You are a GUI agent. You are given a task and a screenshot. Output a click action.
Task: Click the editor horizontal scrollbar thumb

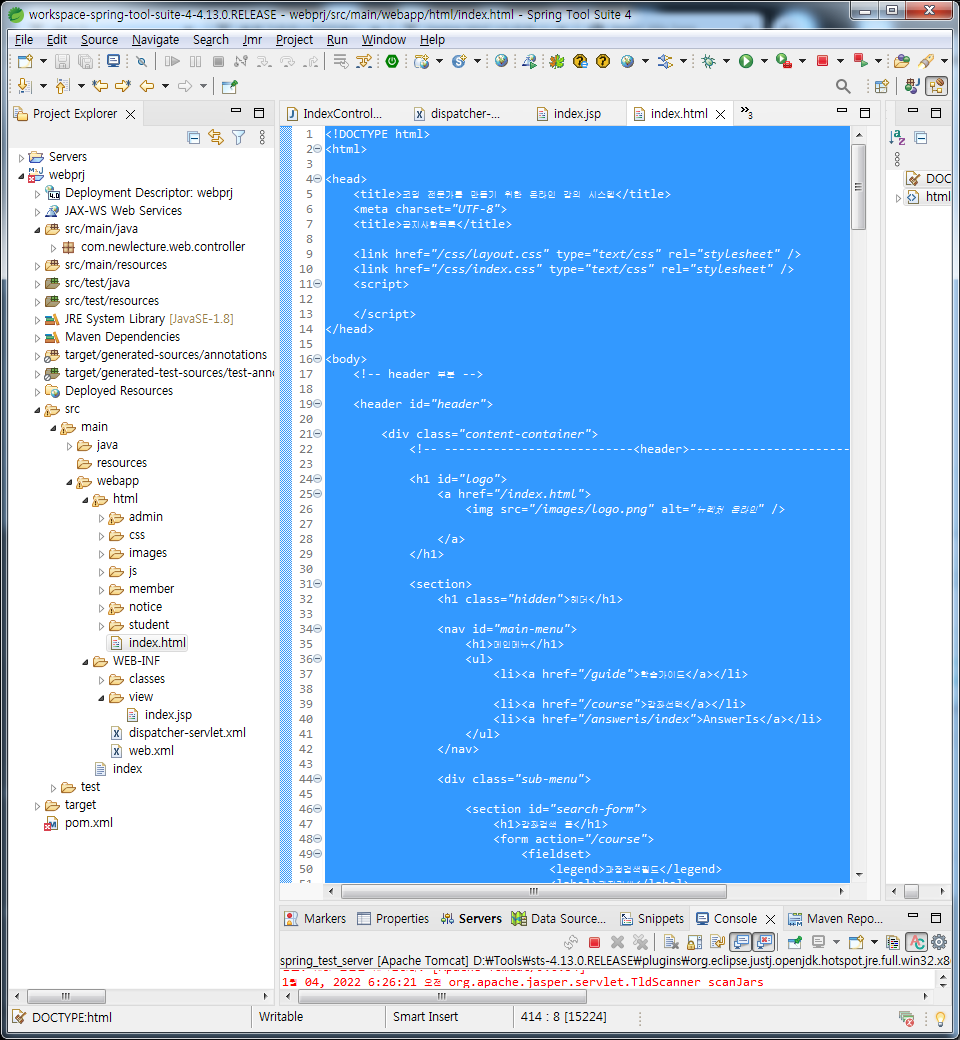coord(533,891)
